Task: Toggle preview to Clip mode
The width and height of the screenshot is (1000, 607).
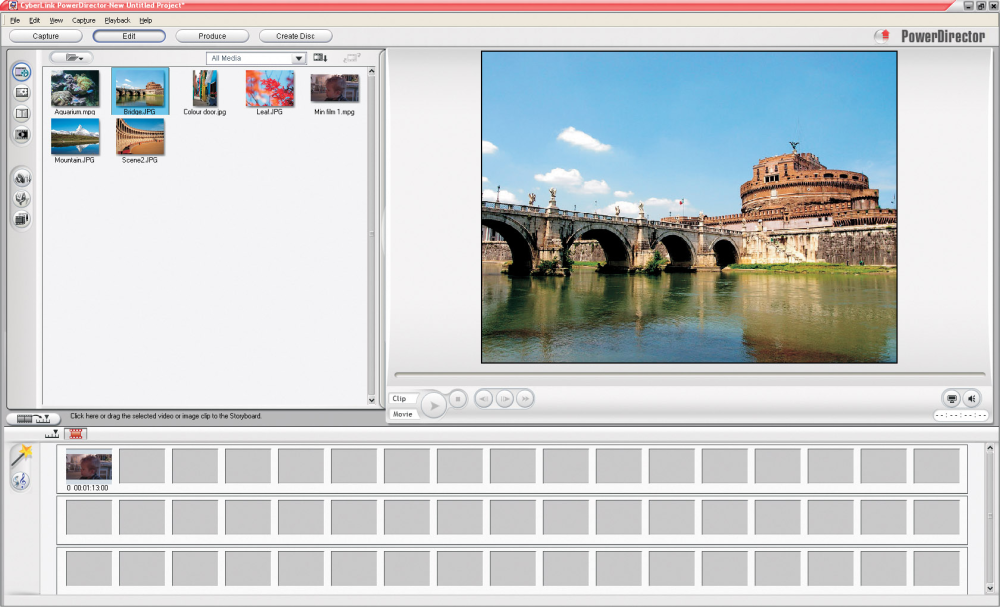Action: click(401, 398)
